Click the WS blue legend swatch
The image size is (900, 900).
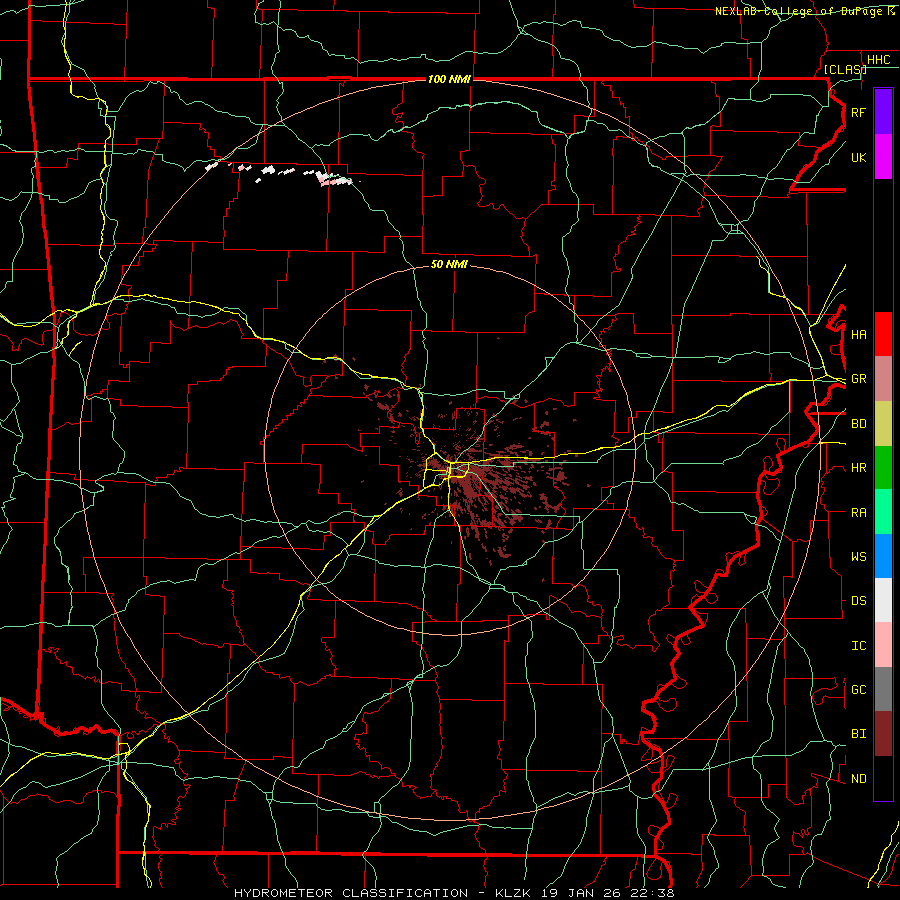pos(883,556)
